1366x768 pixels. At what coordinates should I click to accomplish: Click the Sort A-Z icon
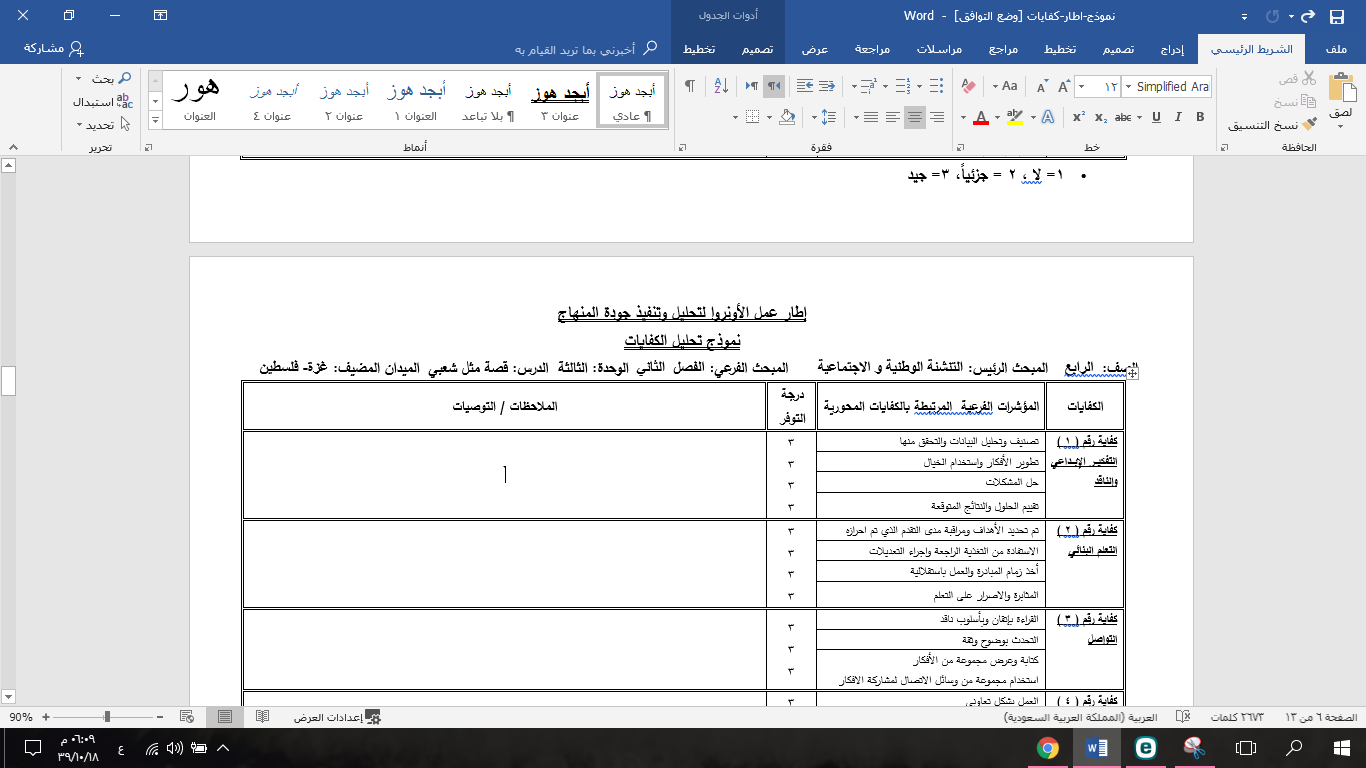coord(718,86)
